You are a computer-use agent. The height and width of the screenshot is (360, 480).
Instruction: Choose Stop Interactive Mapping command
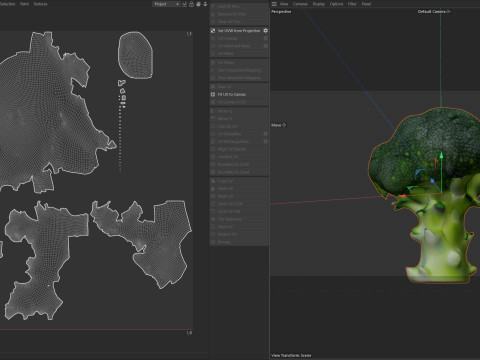[239, 78]
